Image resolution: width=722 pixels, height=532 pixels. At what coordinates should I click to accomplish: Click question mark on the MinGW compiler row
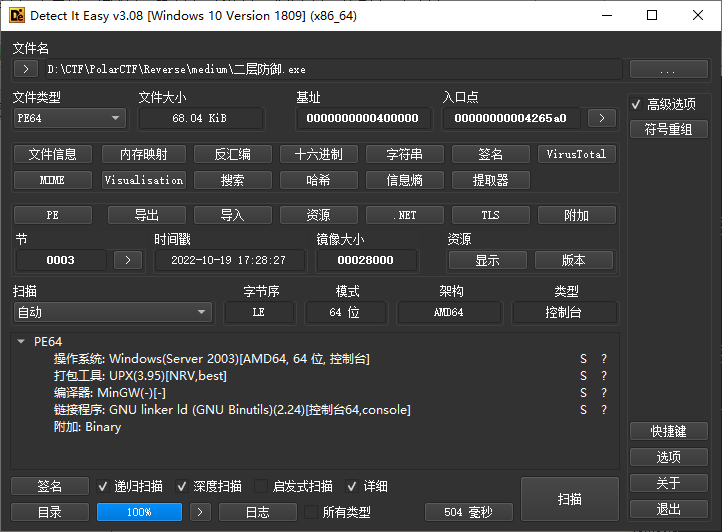click(x=604, y=393)
